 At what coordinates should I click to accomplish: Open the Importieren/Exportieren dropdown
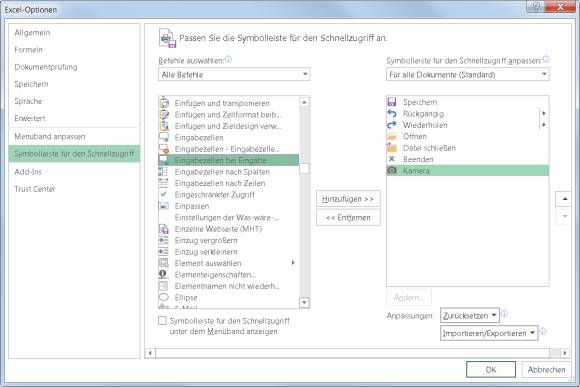(x=489, y=333)
